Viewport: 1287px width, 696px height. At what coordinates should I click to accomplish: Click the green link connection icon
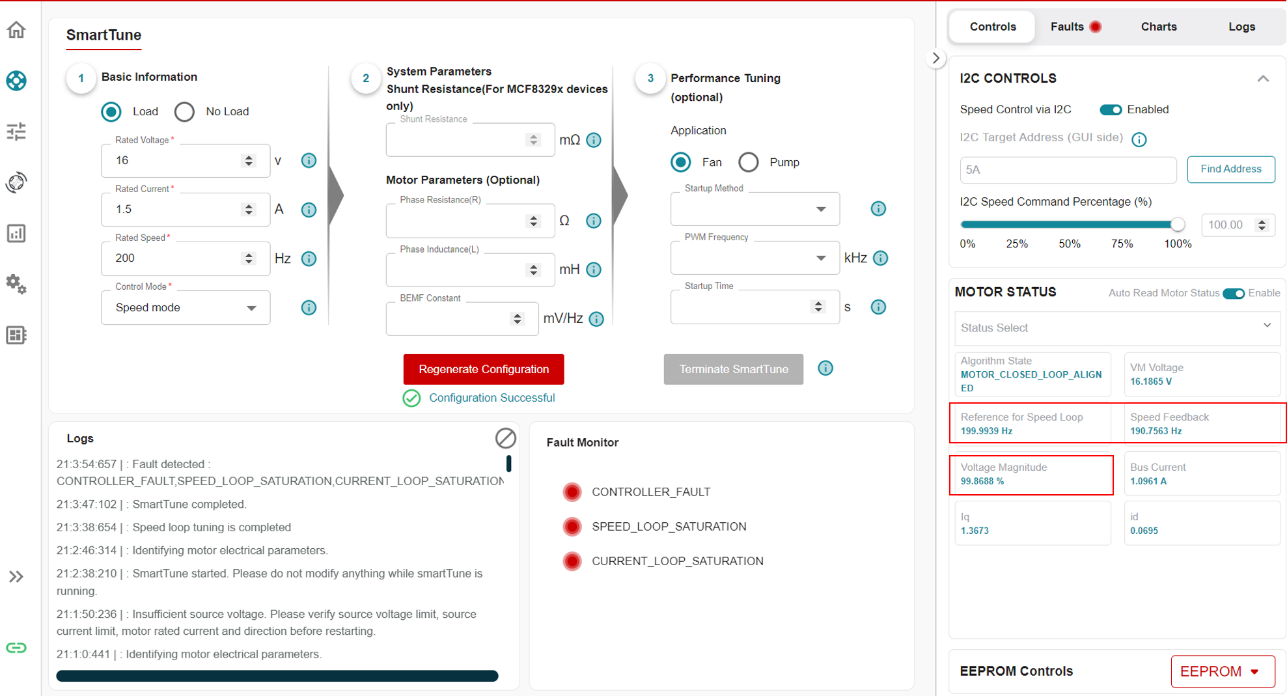click(16, 647)
